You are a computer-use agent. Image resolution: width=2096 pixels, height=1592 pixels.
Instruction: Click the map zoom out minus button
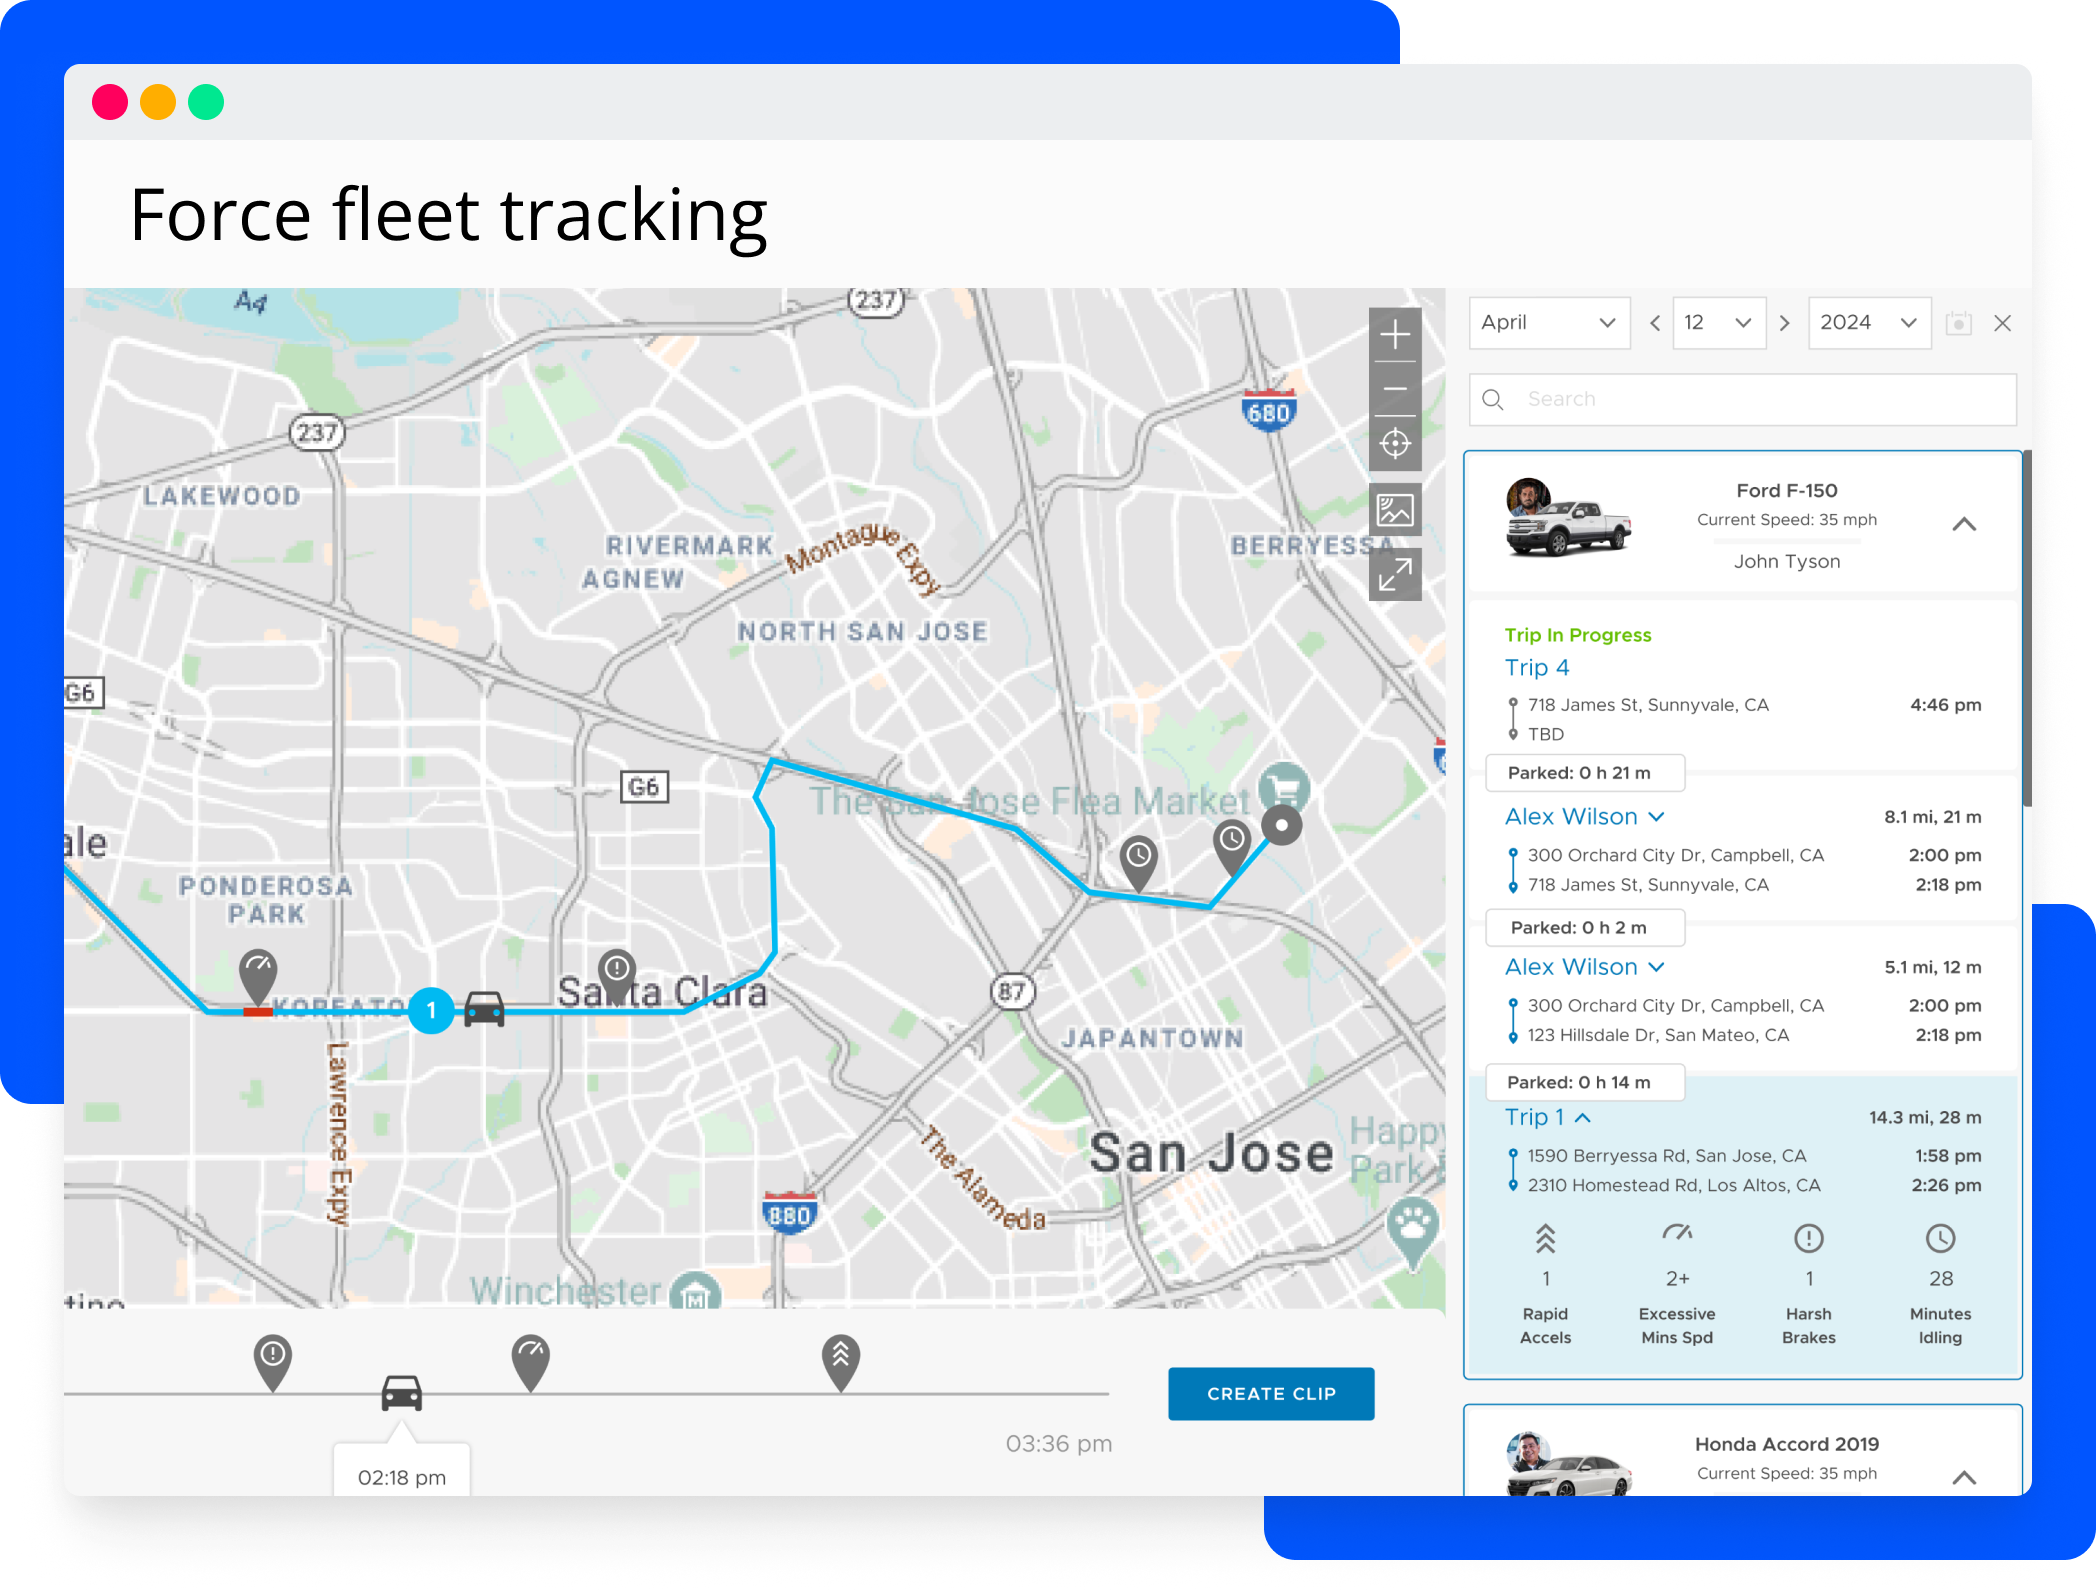pyautogui.click(x=1395, y=389)
